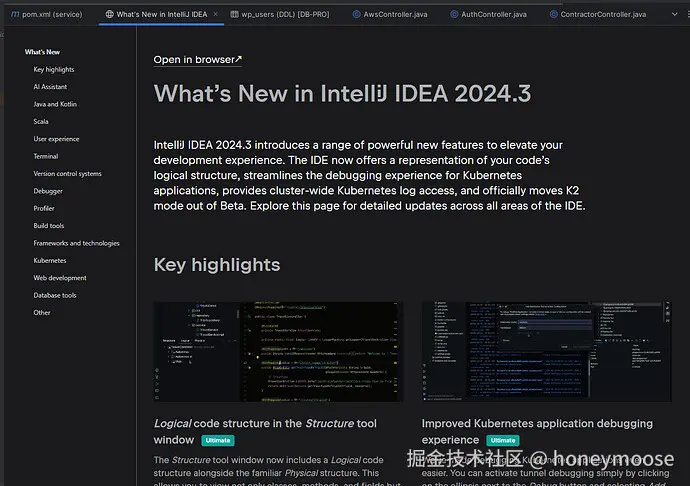Jump to Terminal section

(x=46, y=156)
